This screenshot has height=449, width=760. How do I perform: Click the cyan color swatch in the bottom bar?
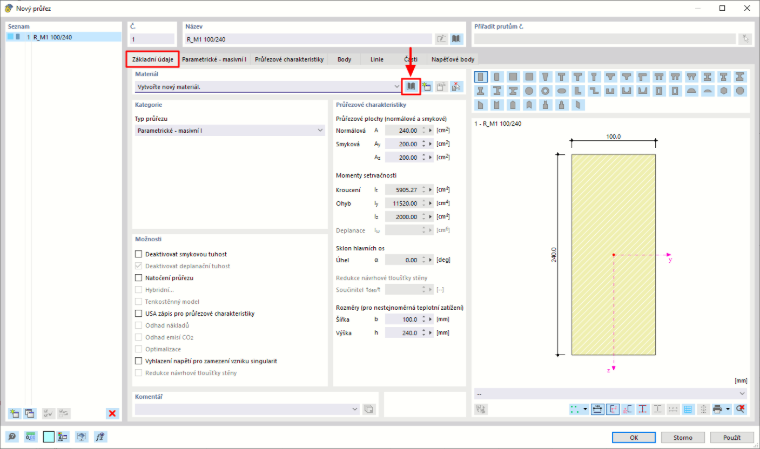tap(49, 437)
